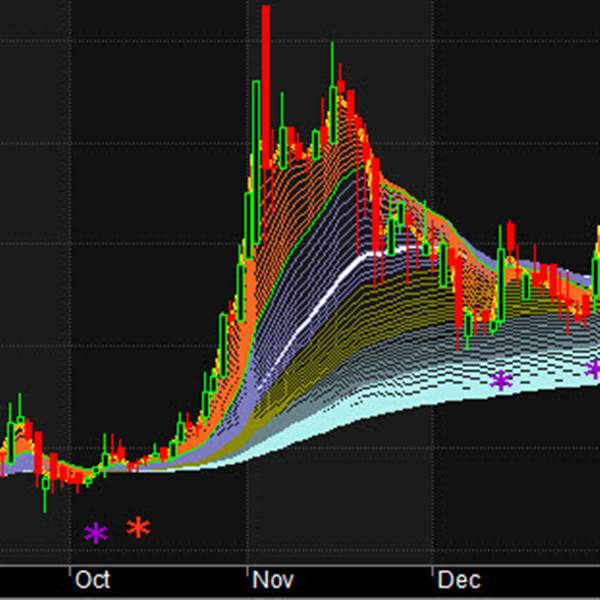Click the Nov label on time axis
This screenshot has width=600, height=600.
(273, 580)
